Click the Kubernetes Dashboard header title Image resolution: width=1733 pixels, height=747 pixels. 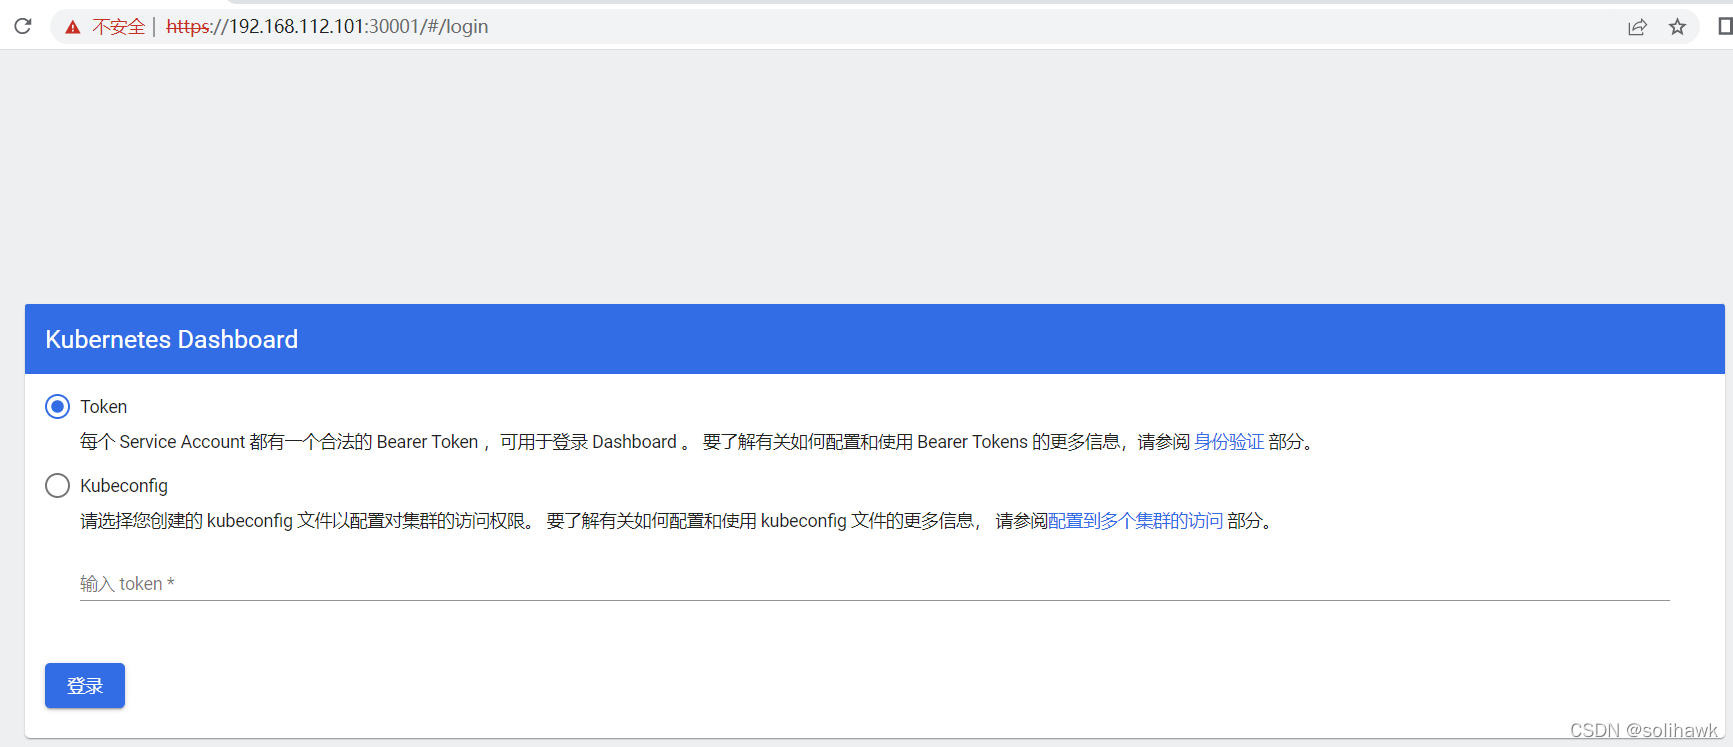[171, 339]
